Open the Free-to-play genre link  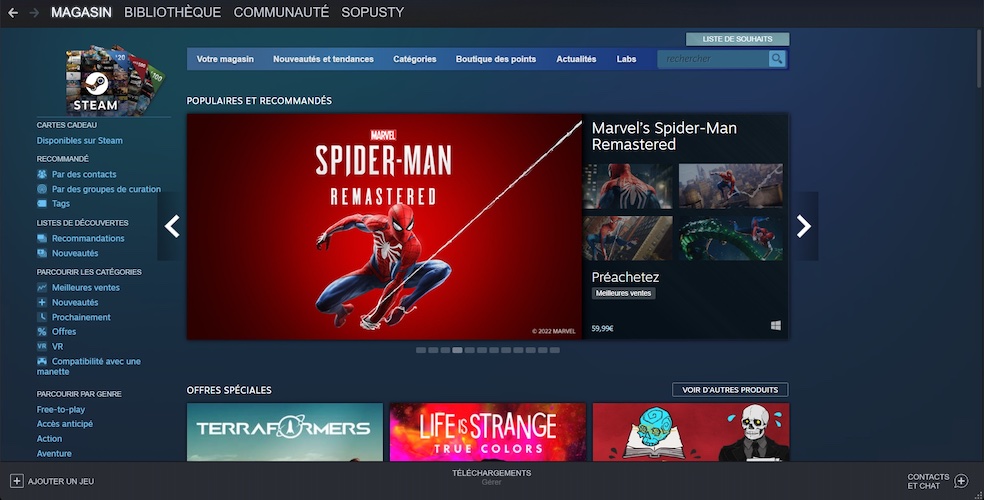pyautogui.click(x=61, y=409)
